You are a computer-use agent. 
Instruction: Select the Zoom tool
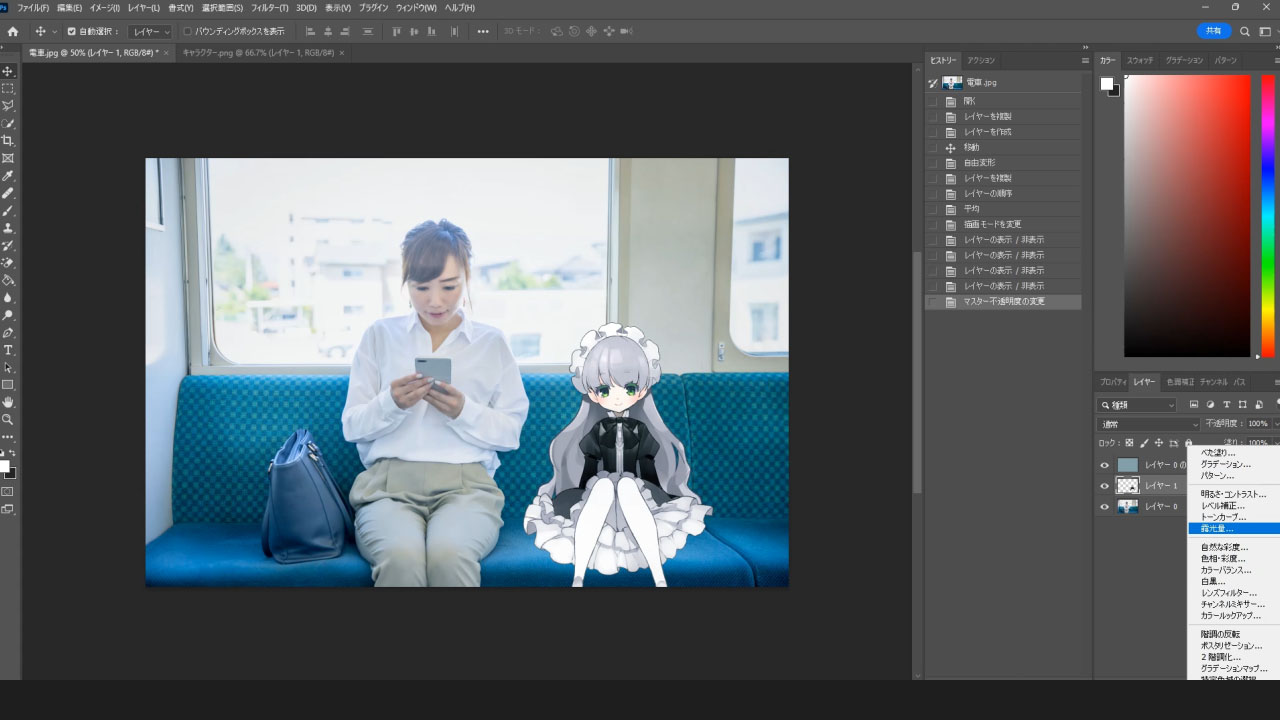pyautogui.click(x=8, y=420)
